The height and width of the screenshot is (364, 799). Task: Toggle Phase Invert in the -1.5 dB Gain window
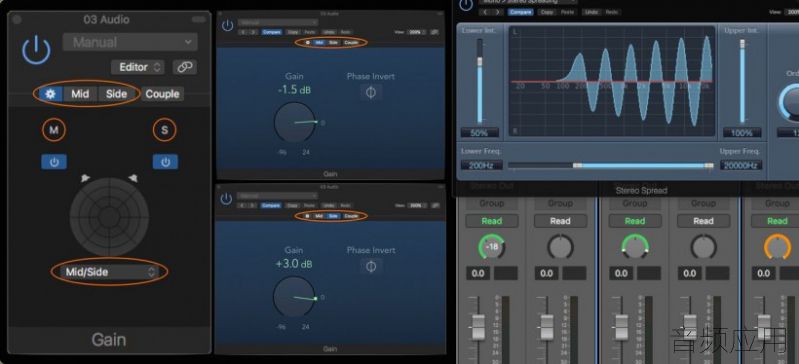pos(370,92)
